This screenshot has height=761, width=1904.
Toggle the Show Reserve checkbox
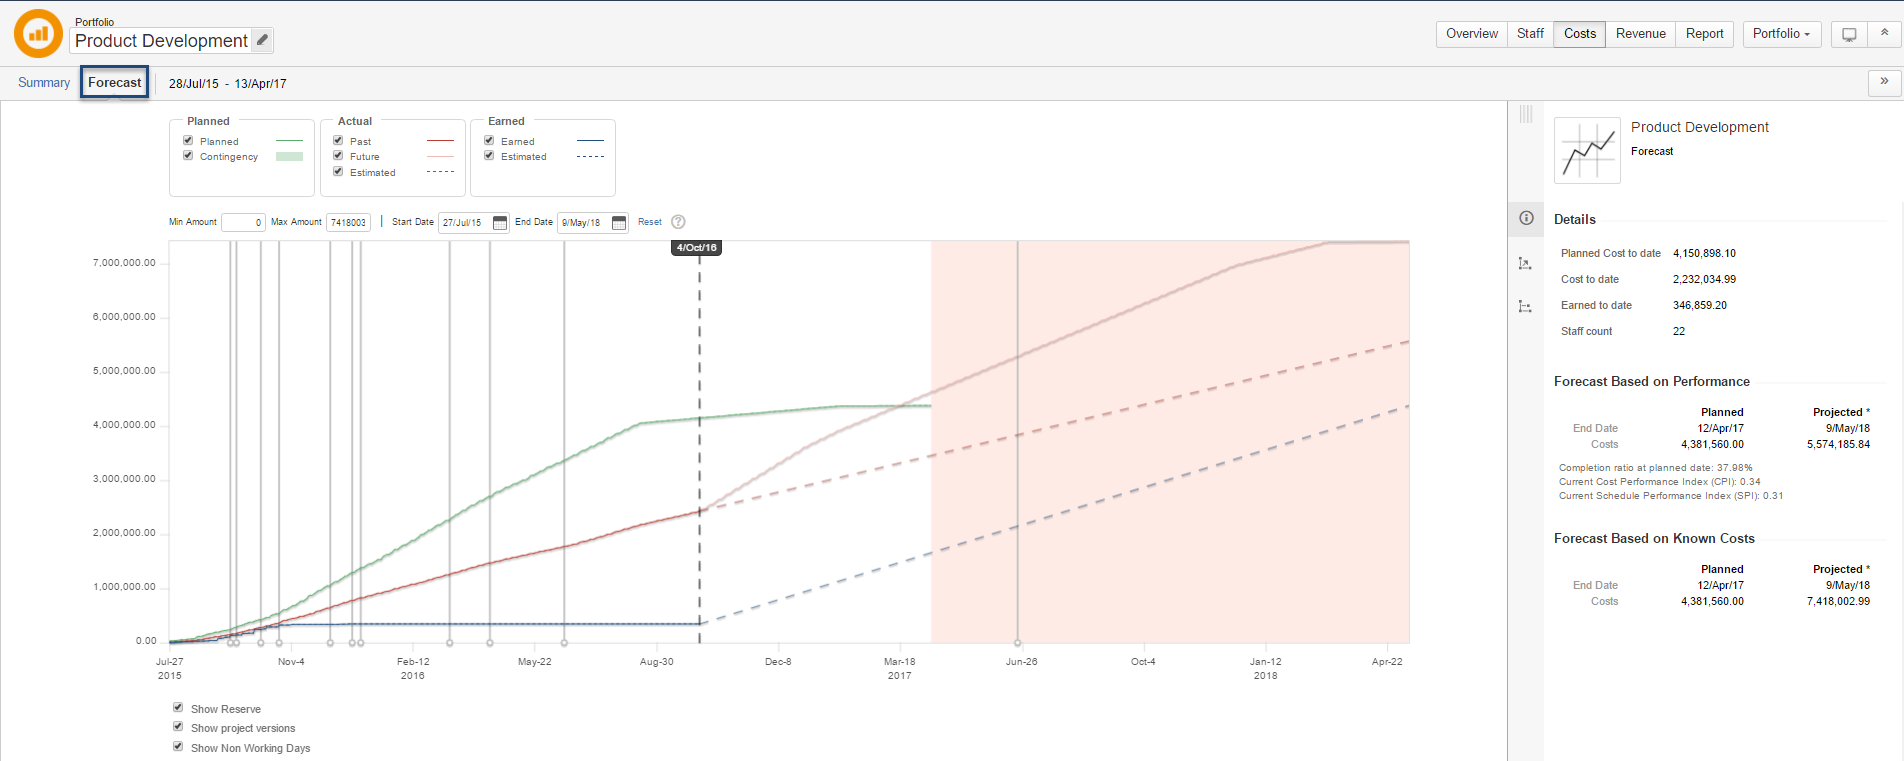(178, 708)
